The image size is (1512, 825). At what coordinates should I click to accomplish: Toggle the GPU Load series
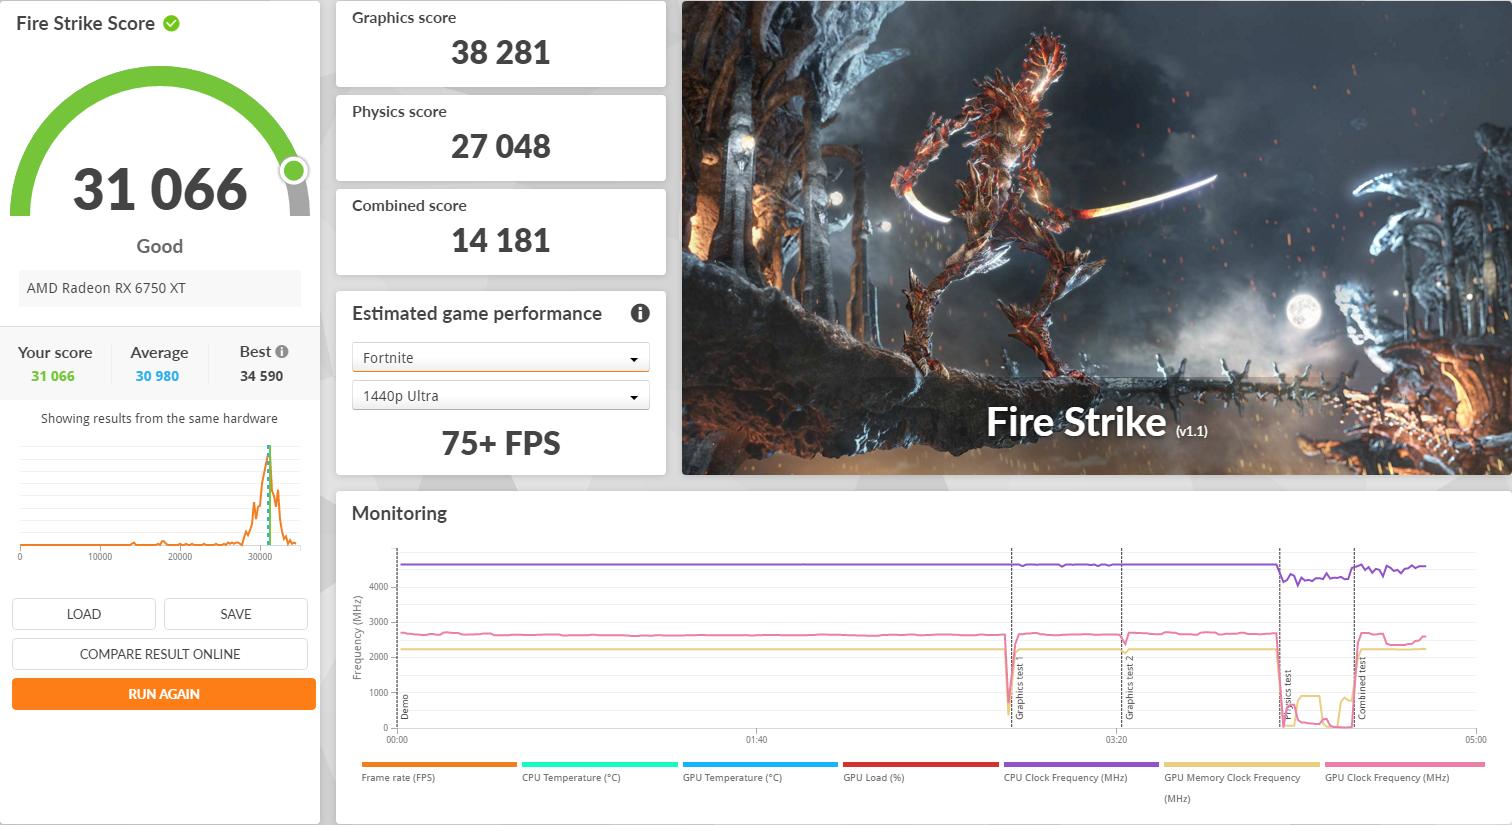coord(874,777)
